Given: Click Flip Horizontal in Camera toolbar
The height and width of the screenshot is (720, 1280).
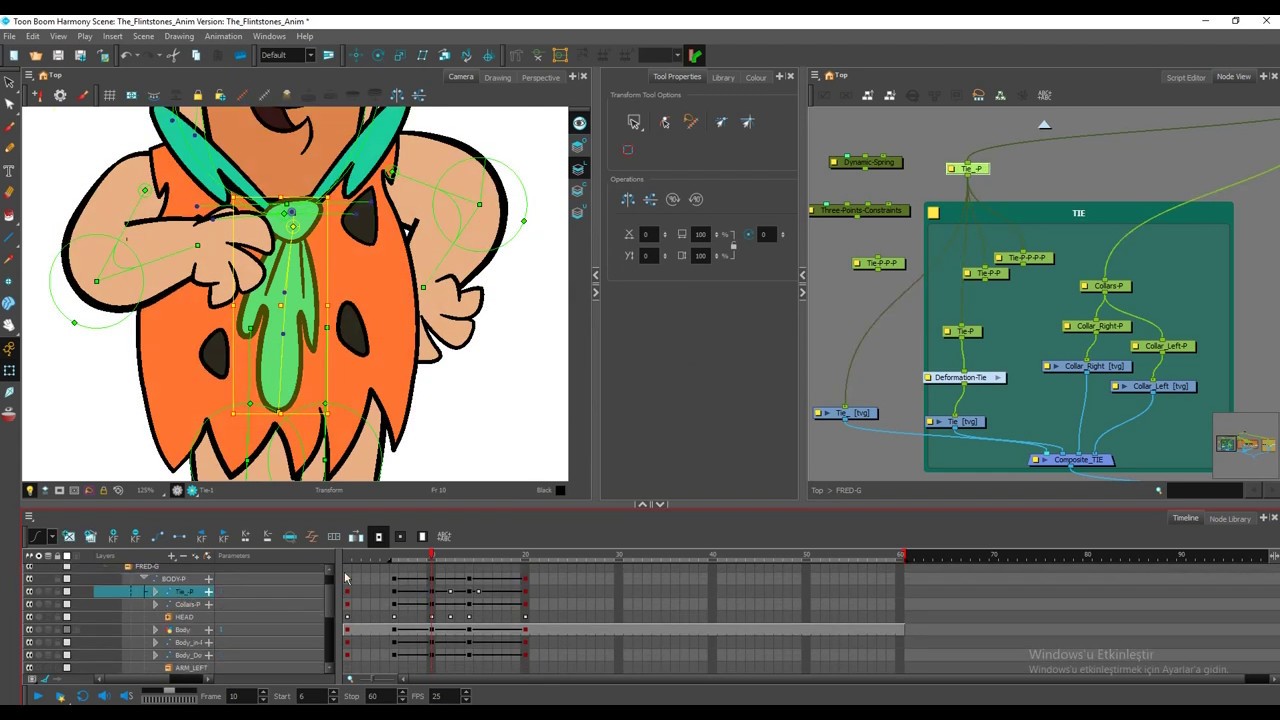Looking at the screenshot, I should point(397,95).
